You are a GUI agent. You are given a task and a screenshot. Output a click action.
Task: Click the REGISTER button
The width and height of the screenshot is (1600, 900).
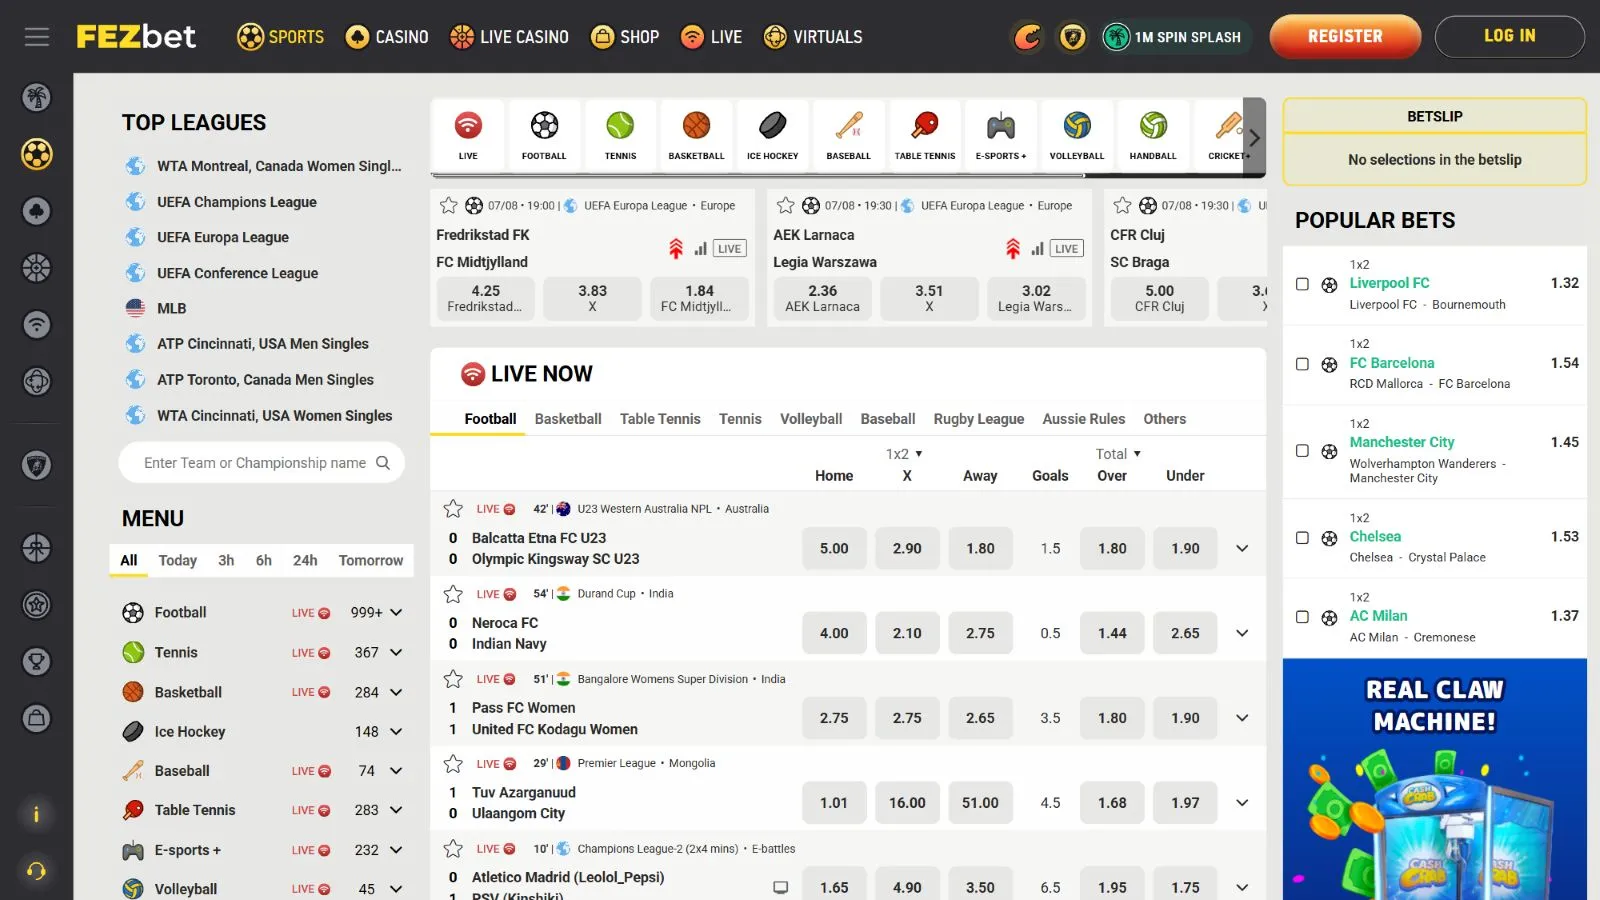(x=1344, y=37)
